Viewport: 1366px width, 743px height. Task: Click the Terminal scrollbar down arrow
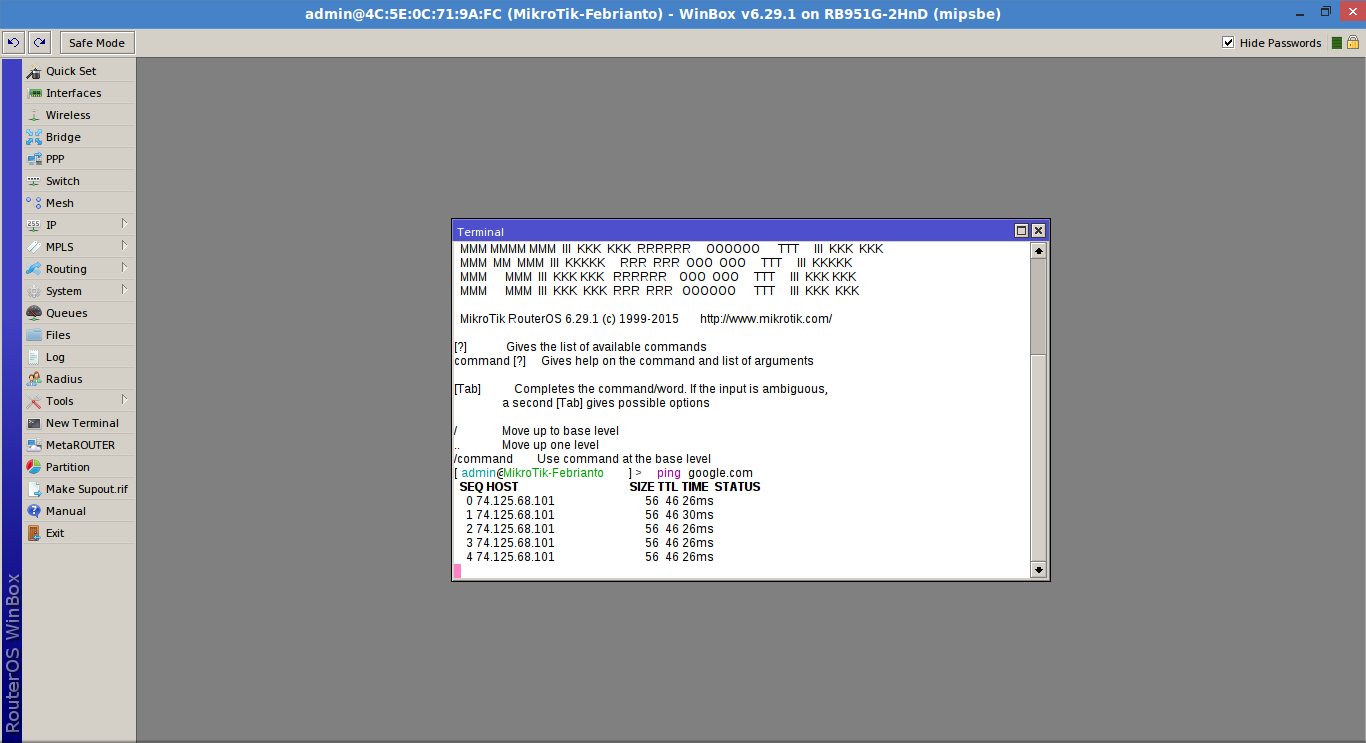click(1038, 570)
